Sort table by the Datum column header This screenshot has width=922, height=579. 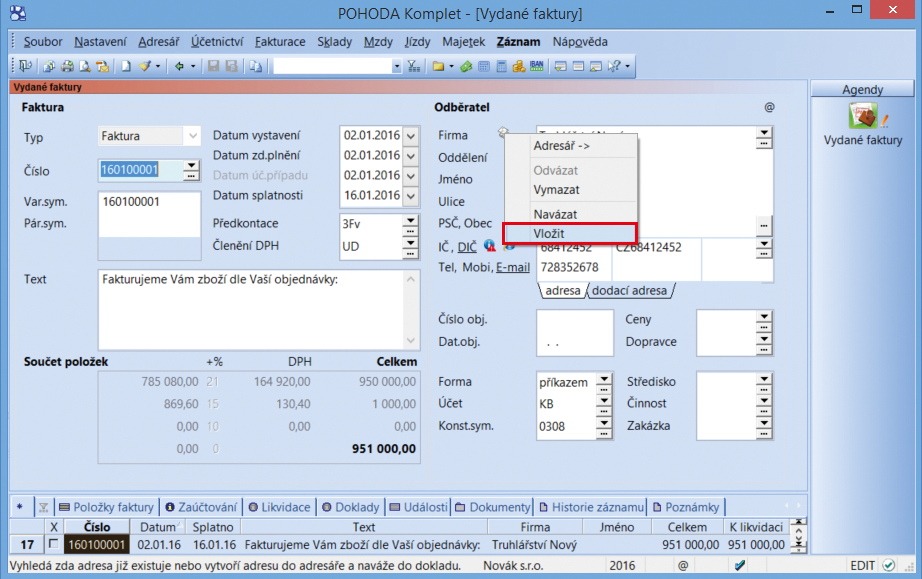click(157, 527)
